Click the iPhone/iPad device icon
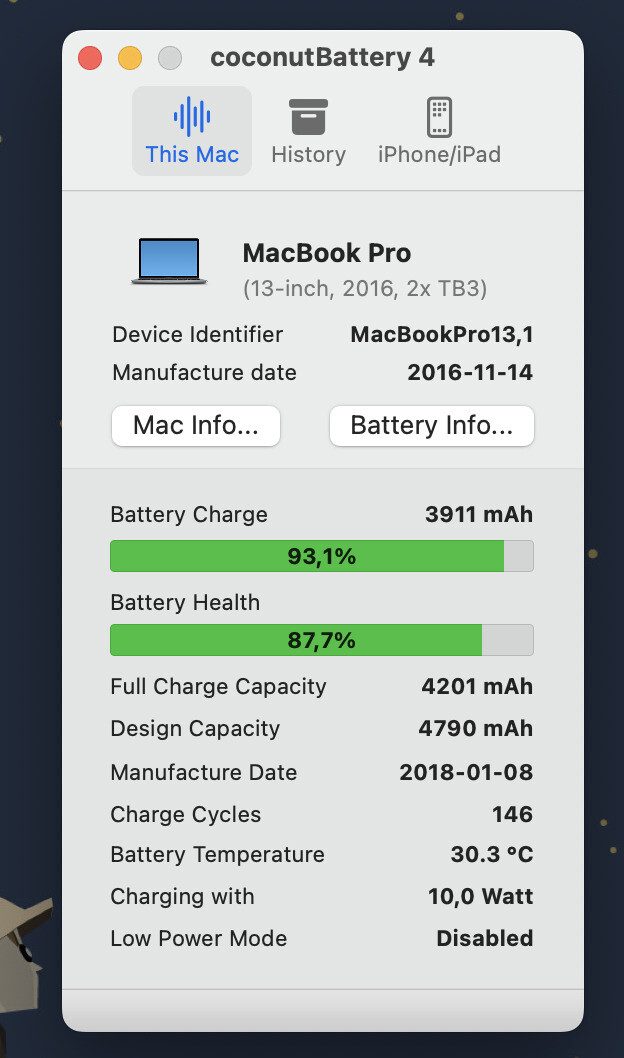The image size is (624, 1058). 439,117
